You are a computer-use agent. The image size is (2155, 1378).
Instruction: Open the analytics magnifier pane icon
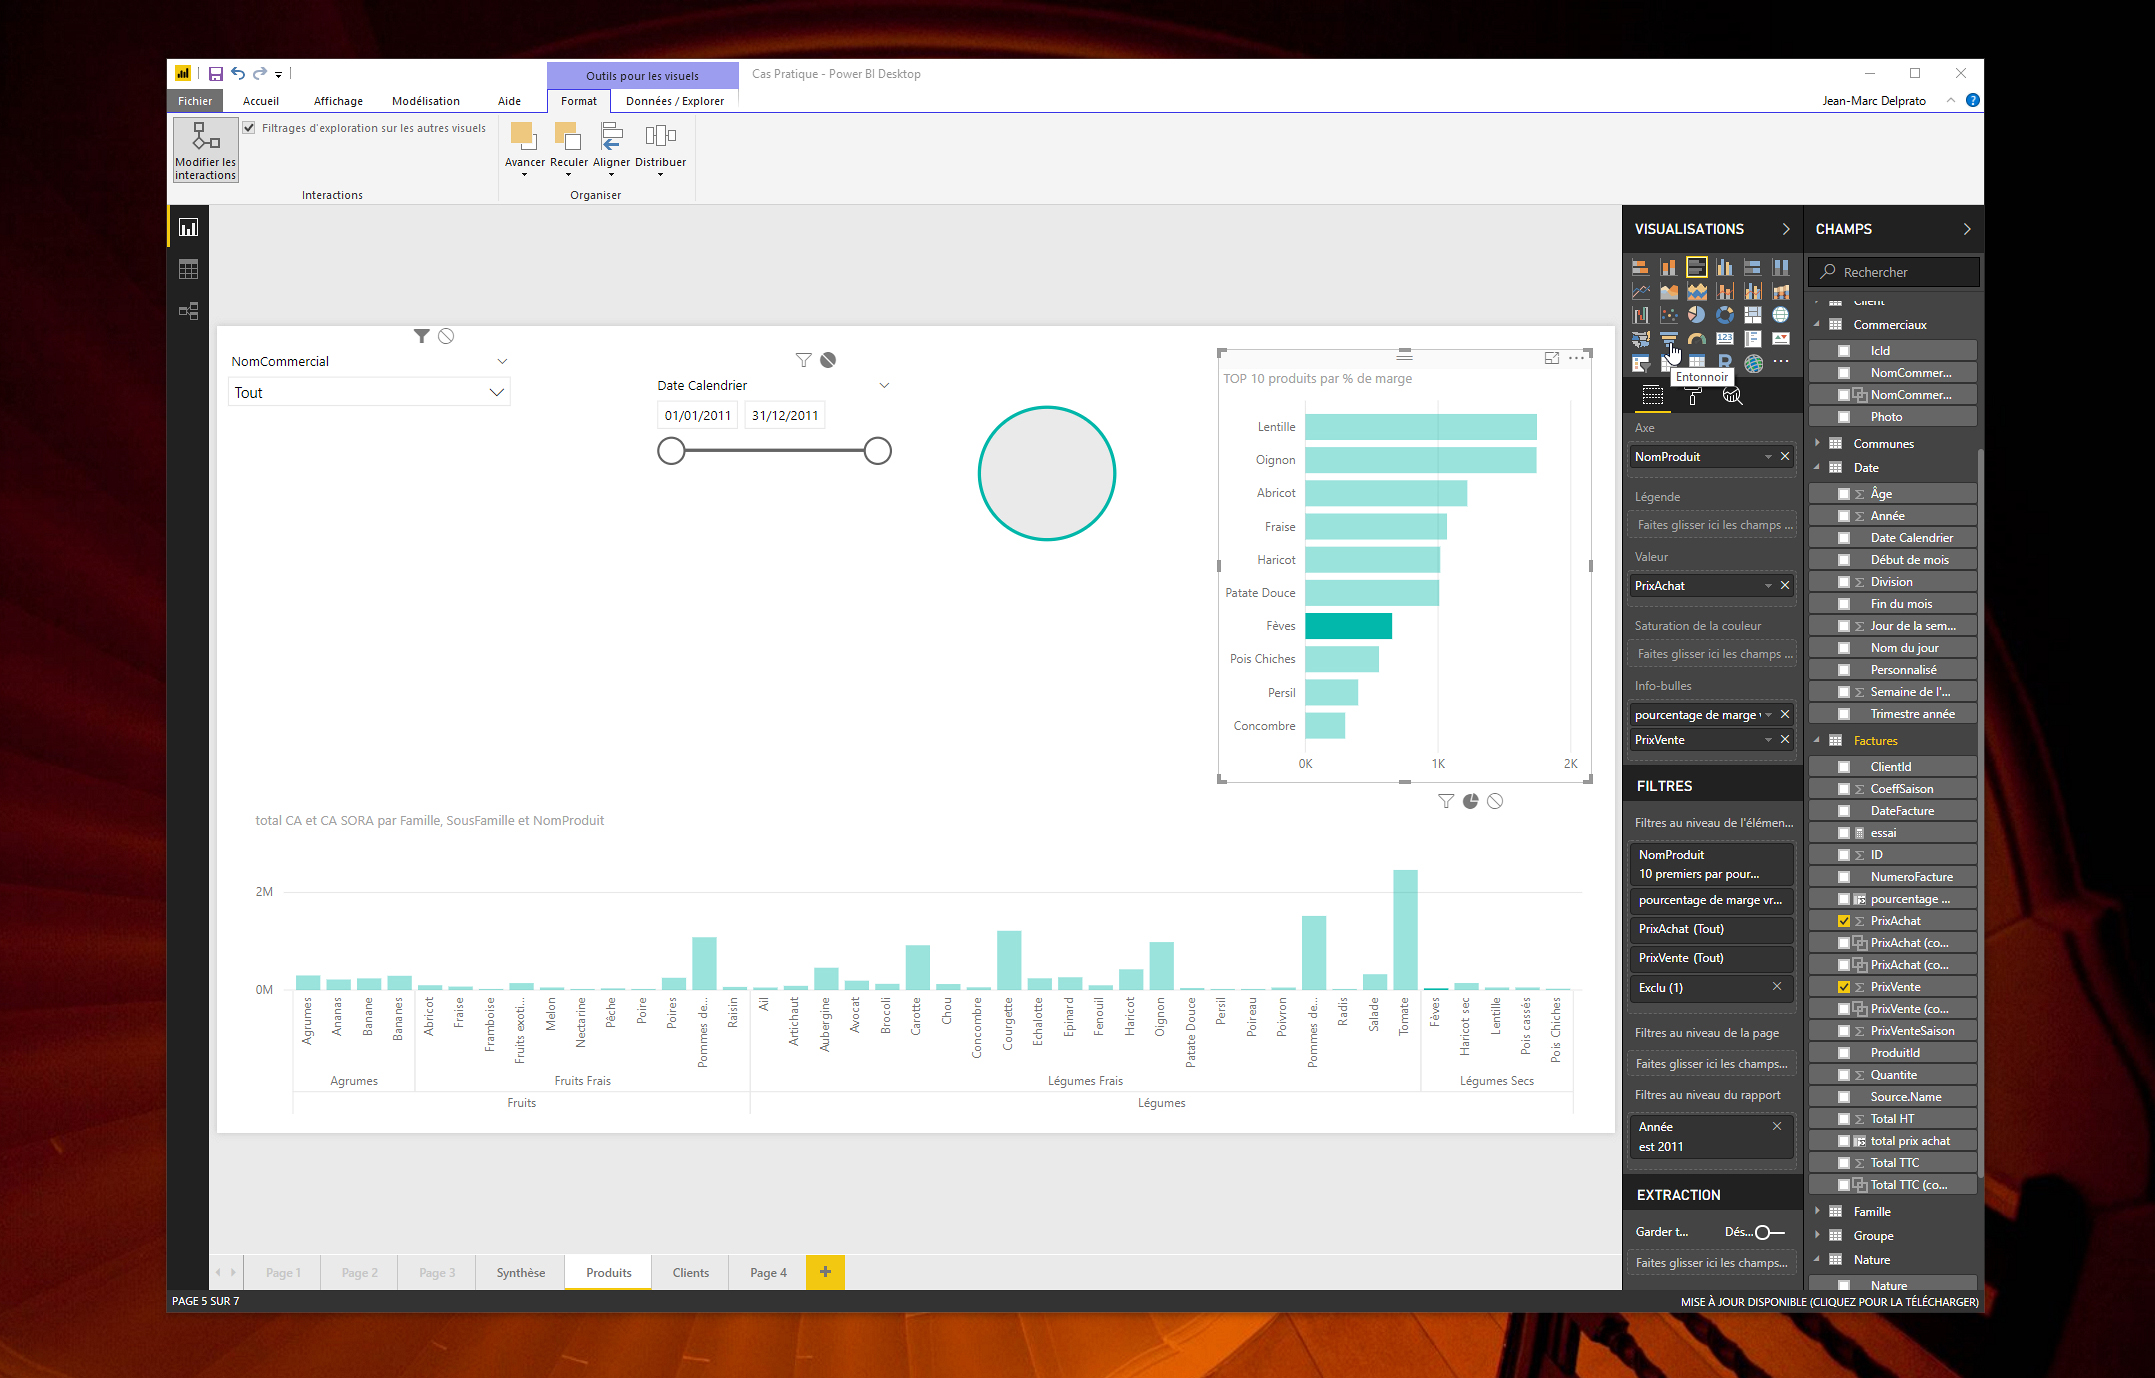(1732, 396)
